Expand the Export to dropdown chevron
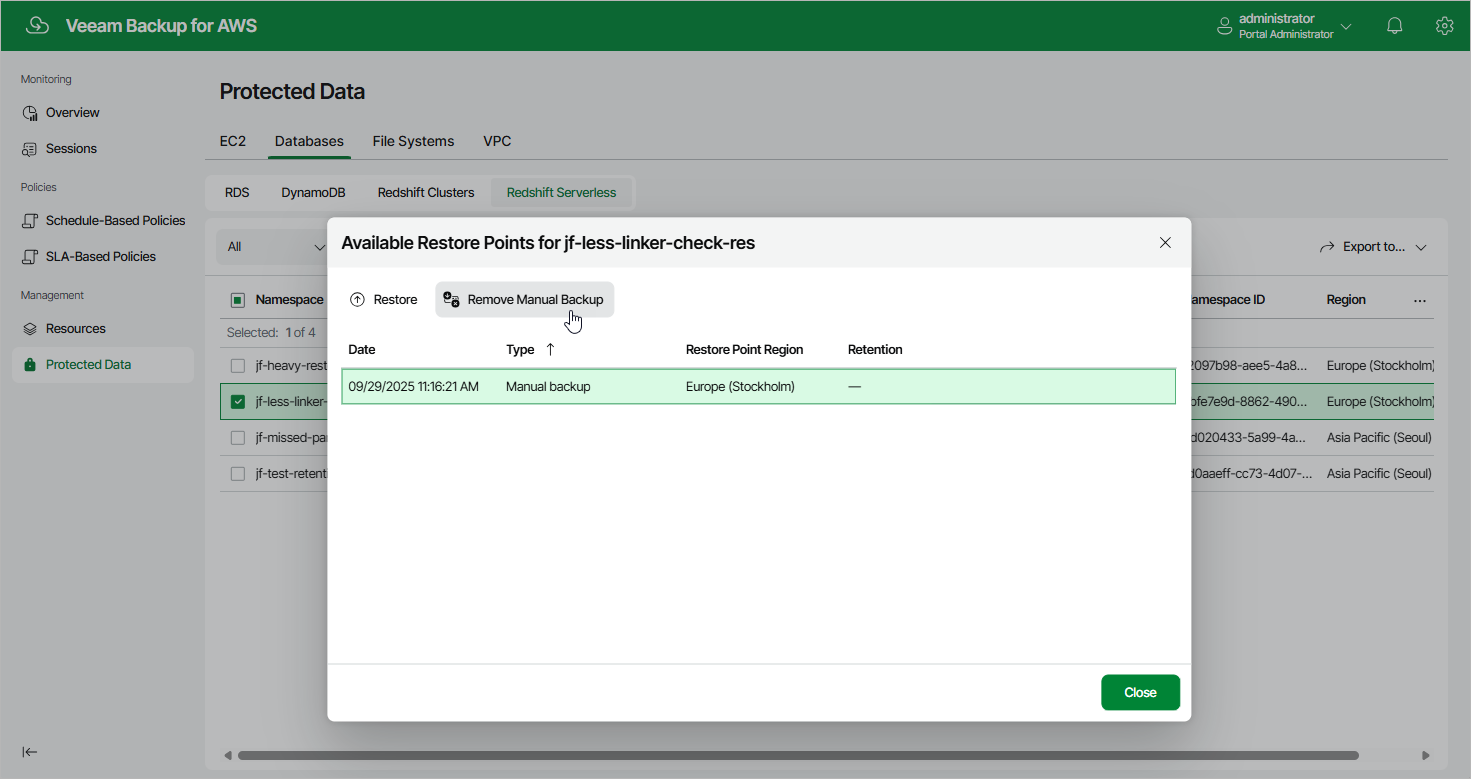 pos(1421,248)
